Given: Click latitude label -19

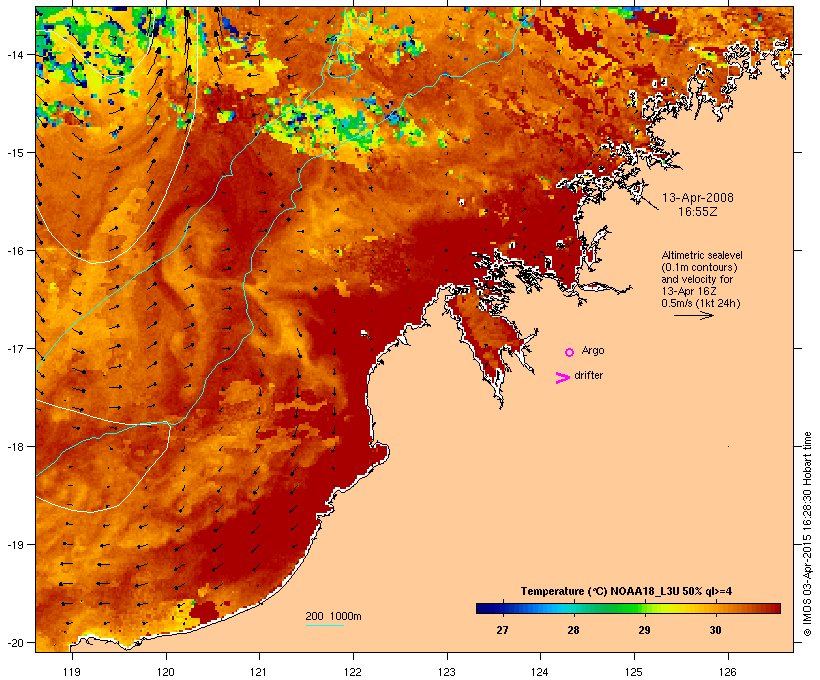Looking at the screenshot, I should (14, 545).
